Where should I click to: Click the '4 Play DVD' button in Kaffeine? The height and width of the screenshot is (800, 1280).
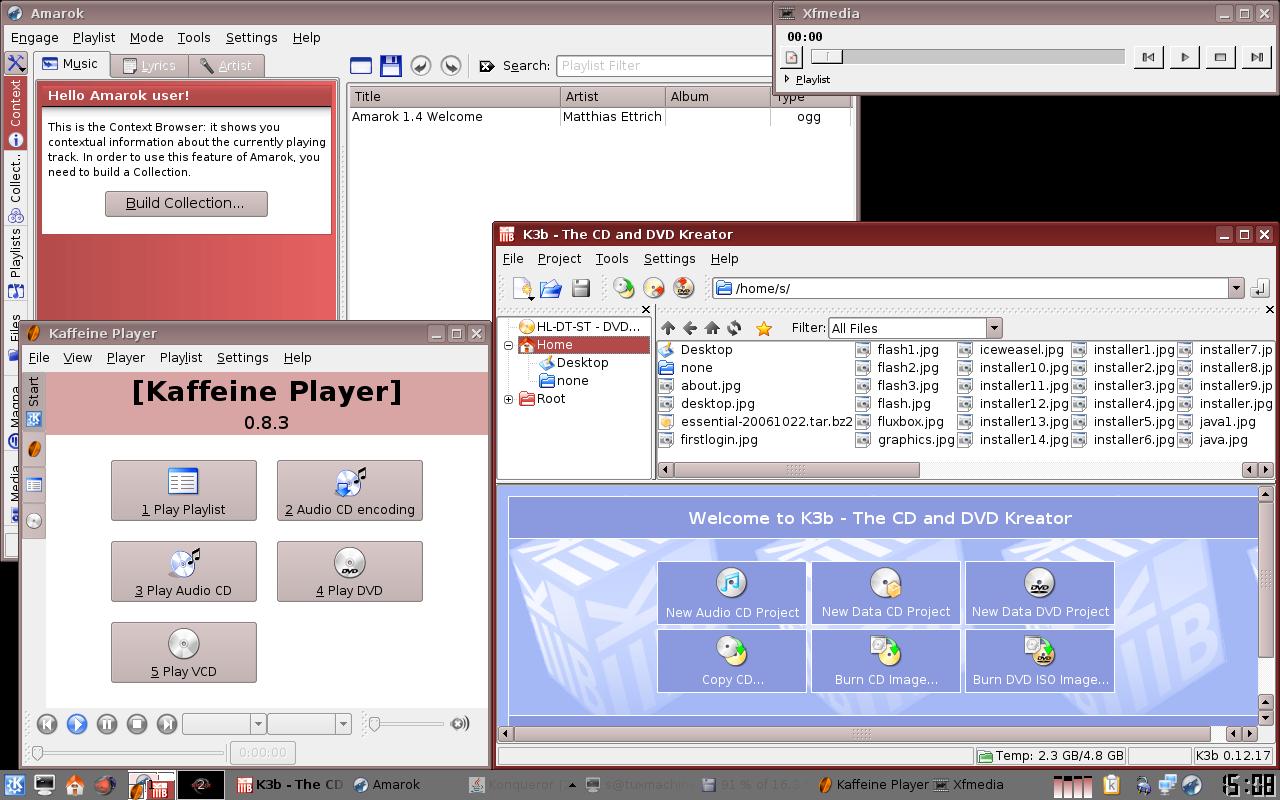[x=350, y=572]
